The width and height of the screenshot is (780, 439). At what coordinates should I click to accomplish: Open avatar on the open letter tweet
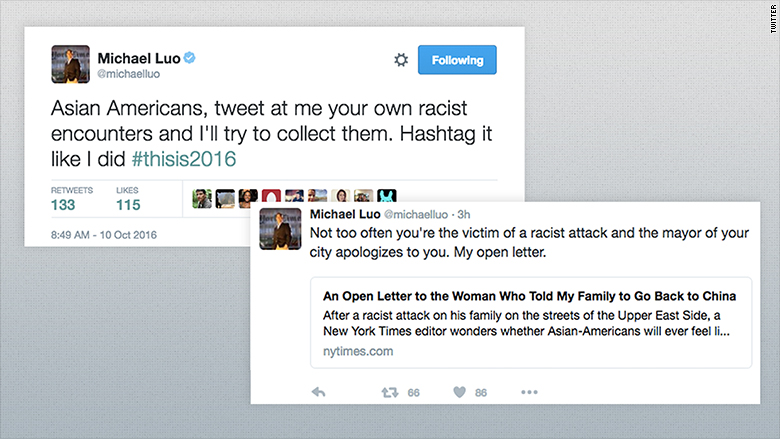[280, 229]
